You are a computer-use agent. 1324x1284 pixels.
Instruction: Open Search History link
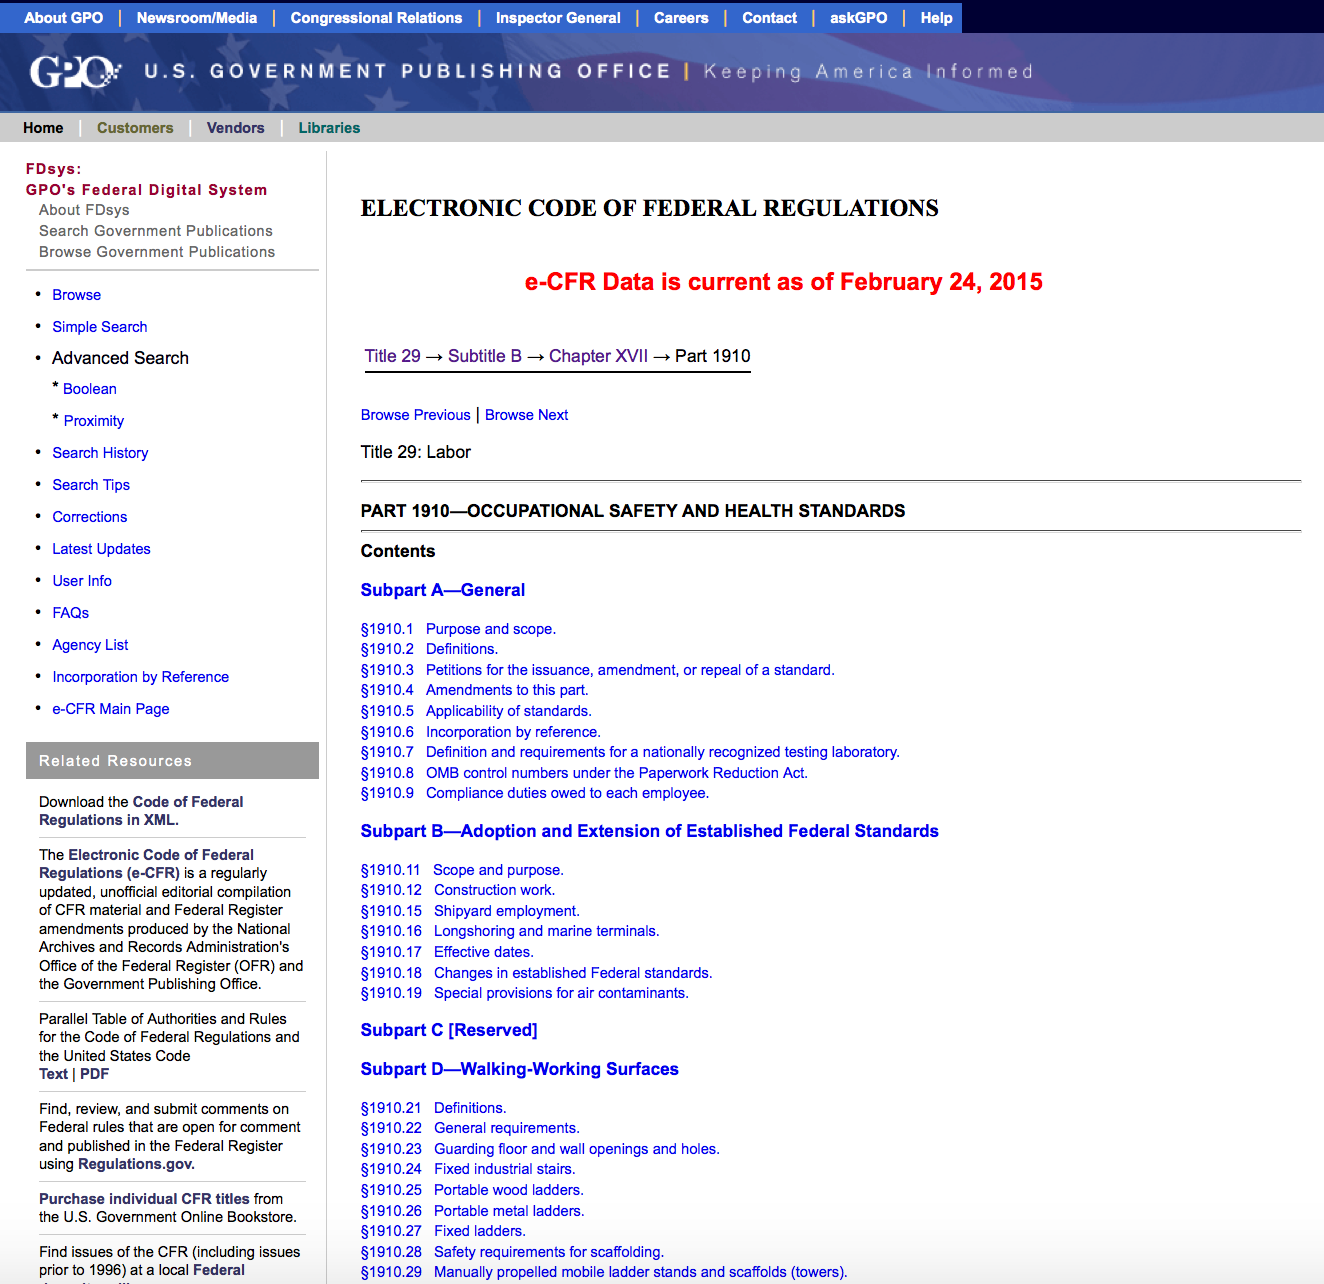click(x=100, y=453)
